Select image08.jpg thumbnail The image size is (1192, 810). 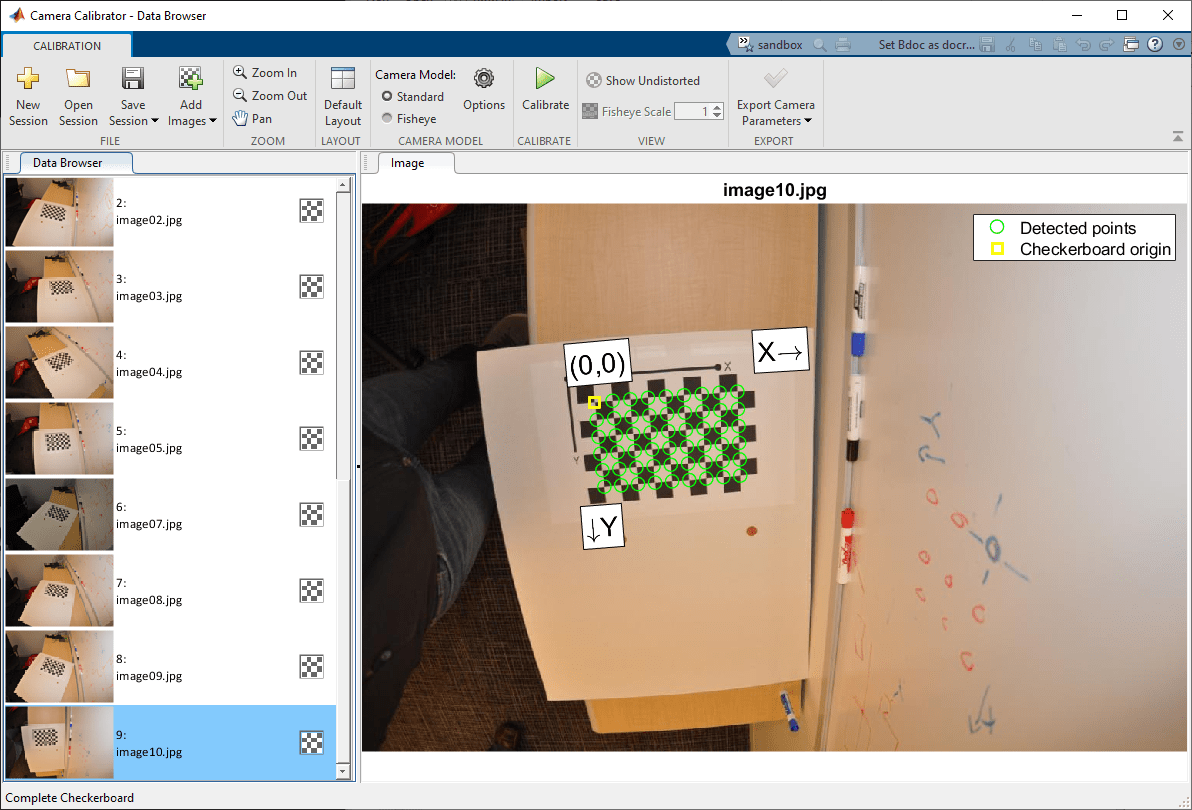pos(59,590)
